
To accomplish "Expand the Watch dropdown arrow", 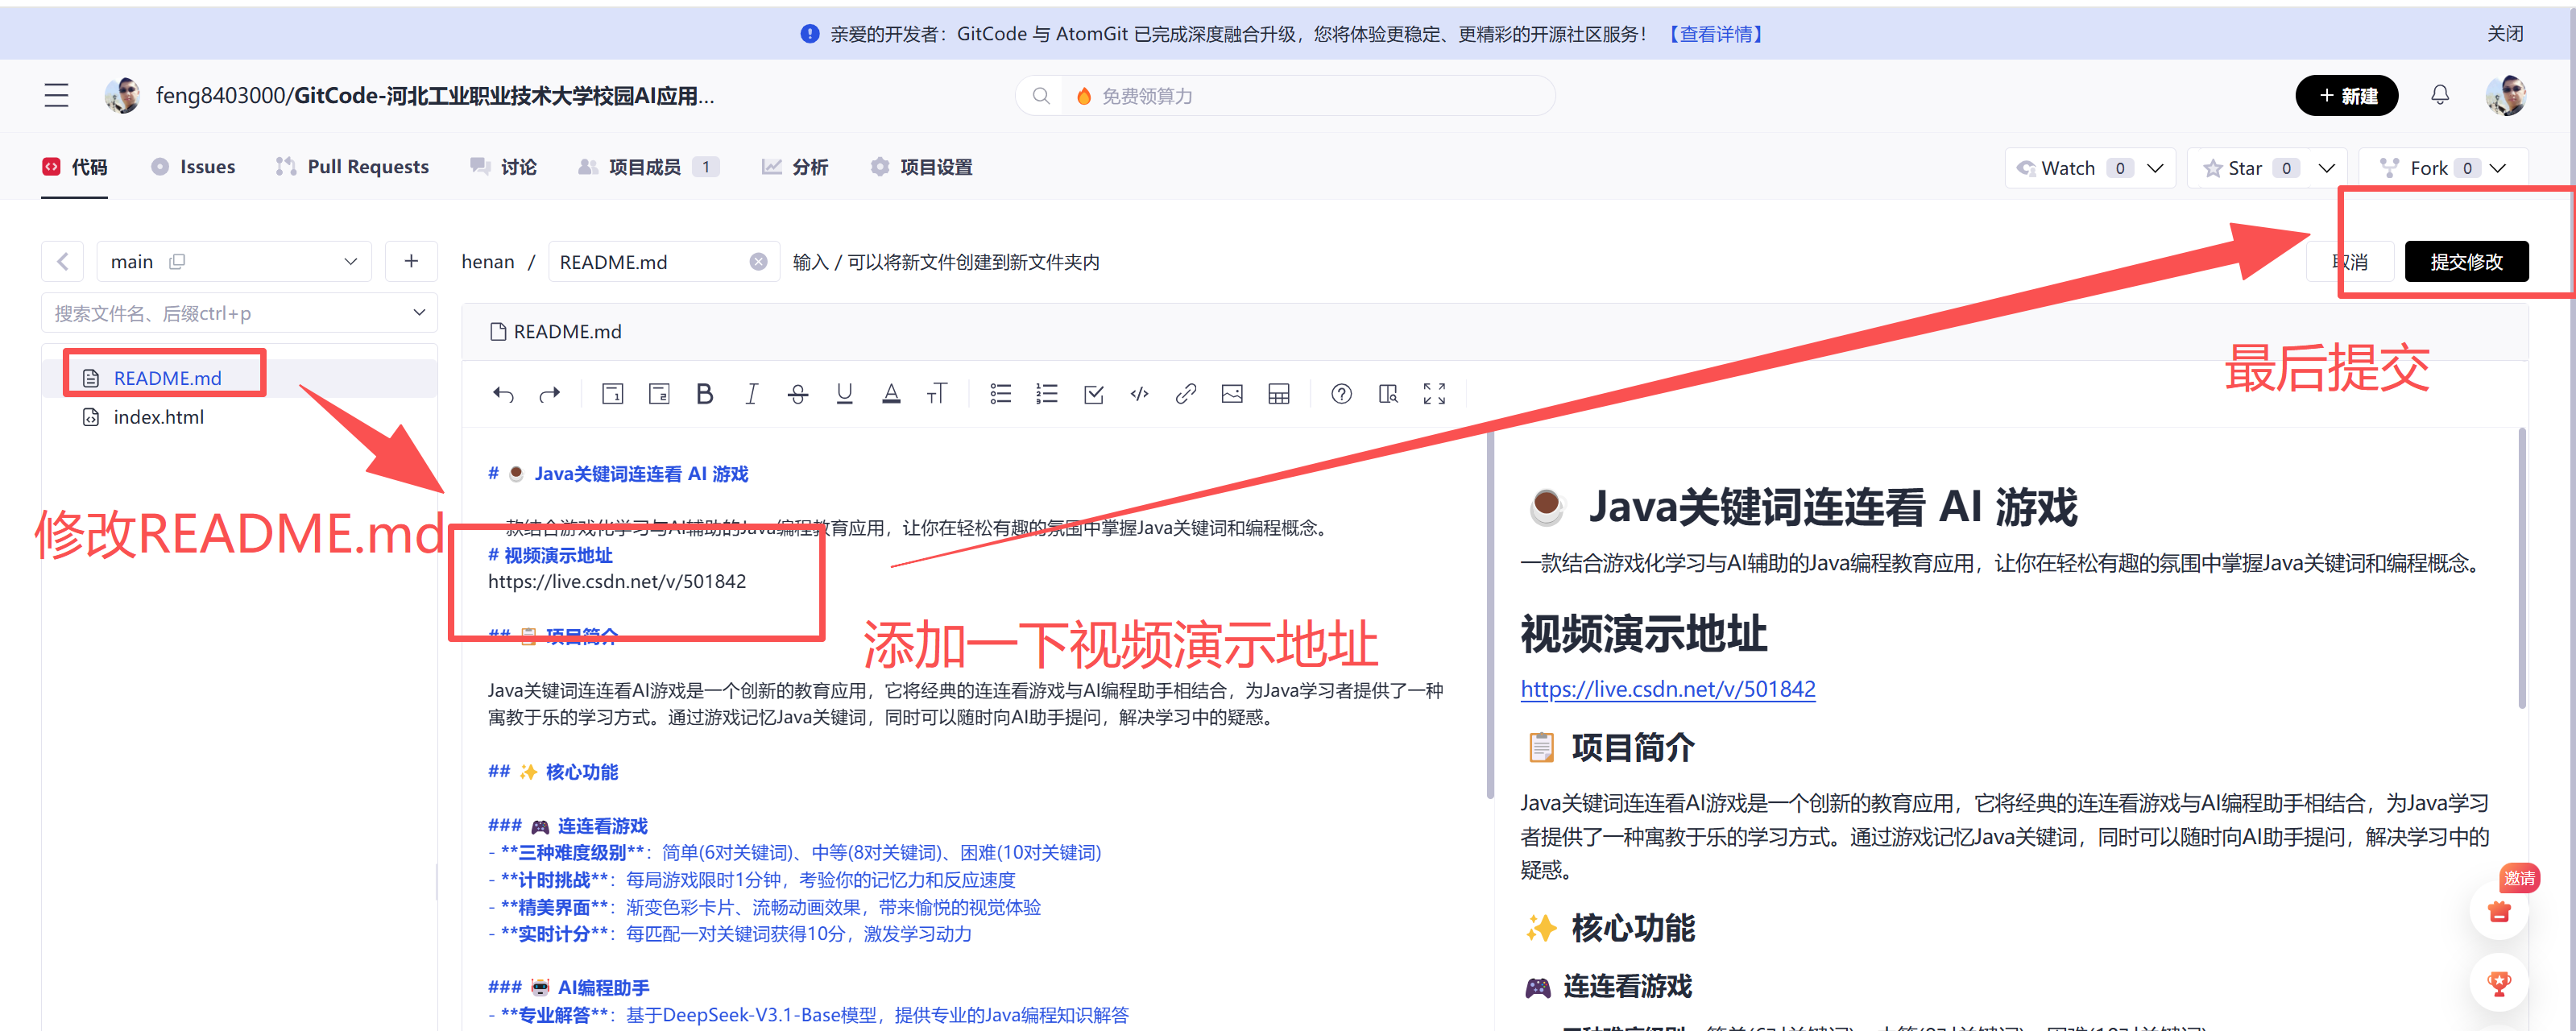I will coord(2155,168).
